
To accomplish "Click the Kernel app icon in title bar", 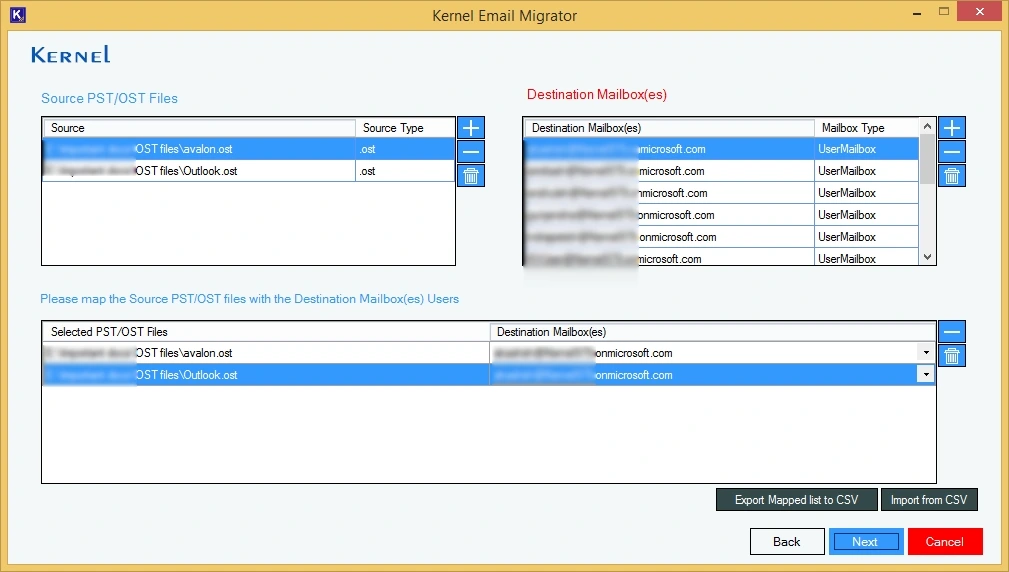I will click(x=18, y=14).
